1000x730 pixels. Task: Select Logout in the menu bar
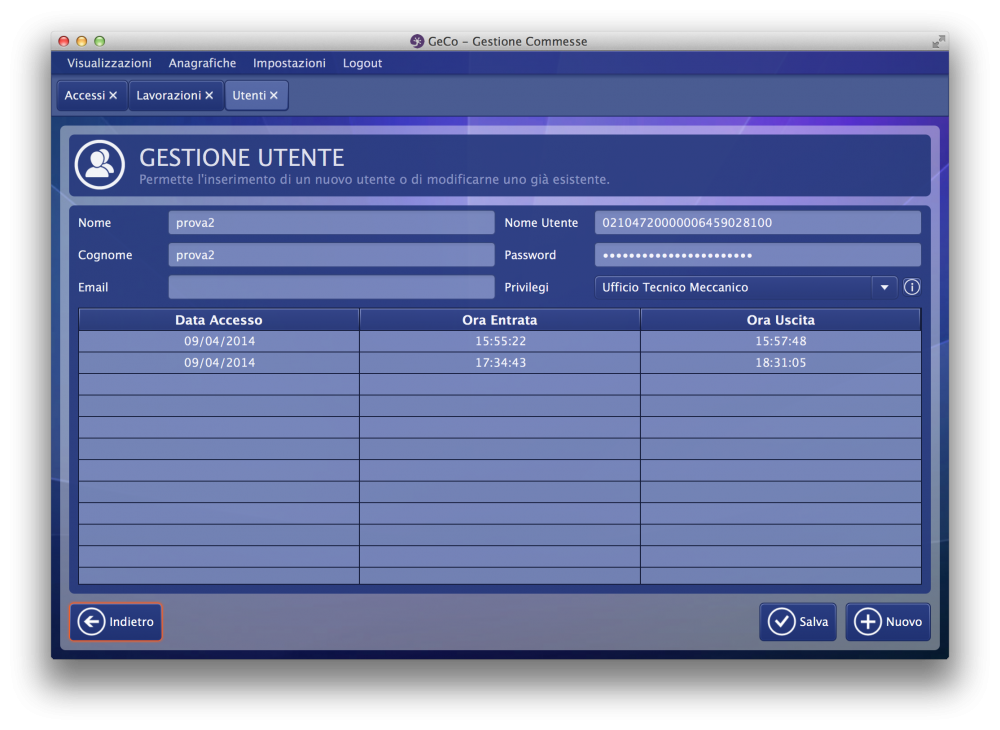click(x=362, y=63)
